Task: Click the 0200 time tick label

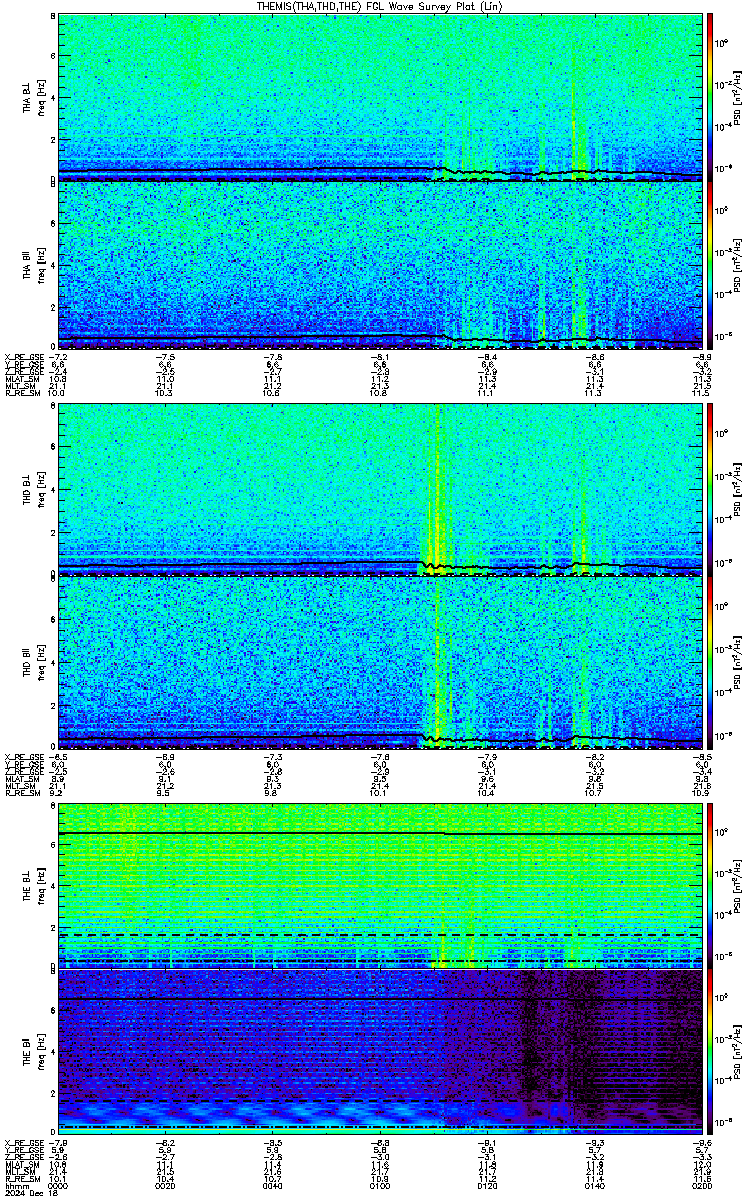Action: (x=701, y=1185)
